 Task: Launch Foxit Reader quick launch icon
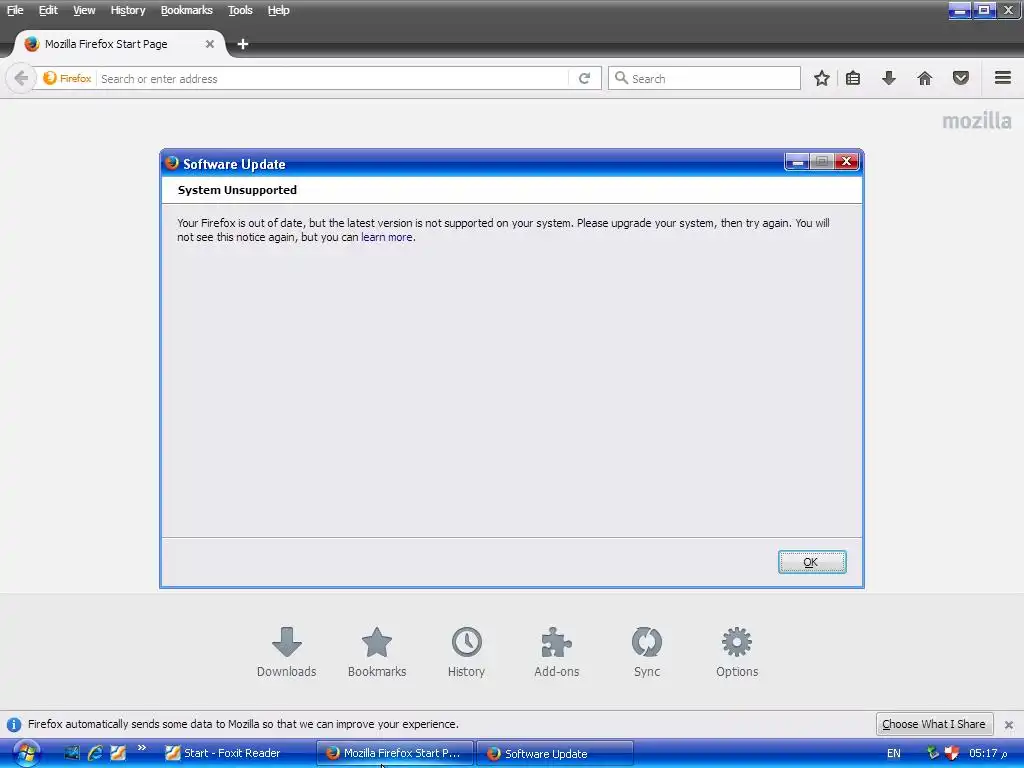(118, 753)
